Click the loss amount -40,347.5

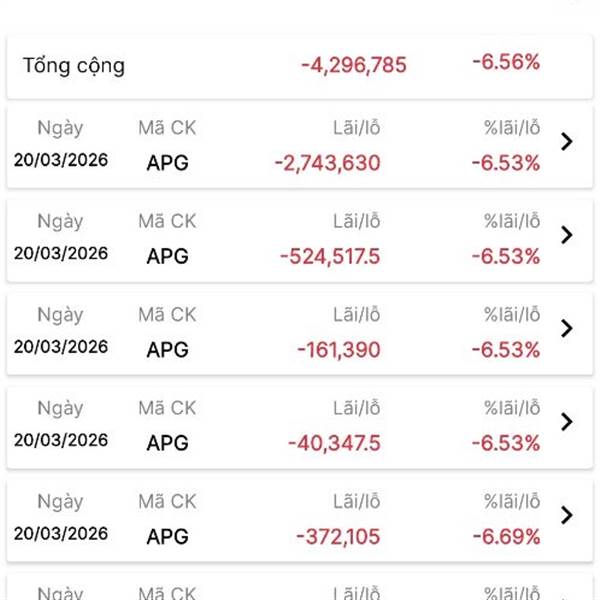point(334,443)
